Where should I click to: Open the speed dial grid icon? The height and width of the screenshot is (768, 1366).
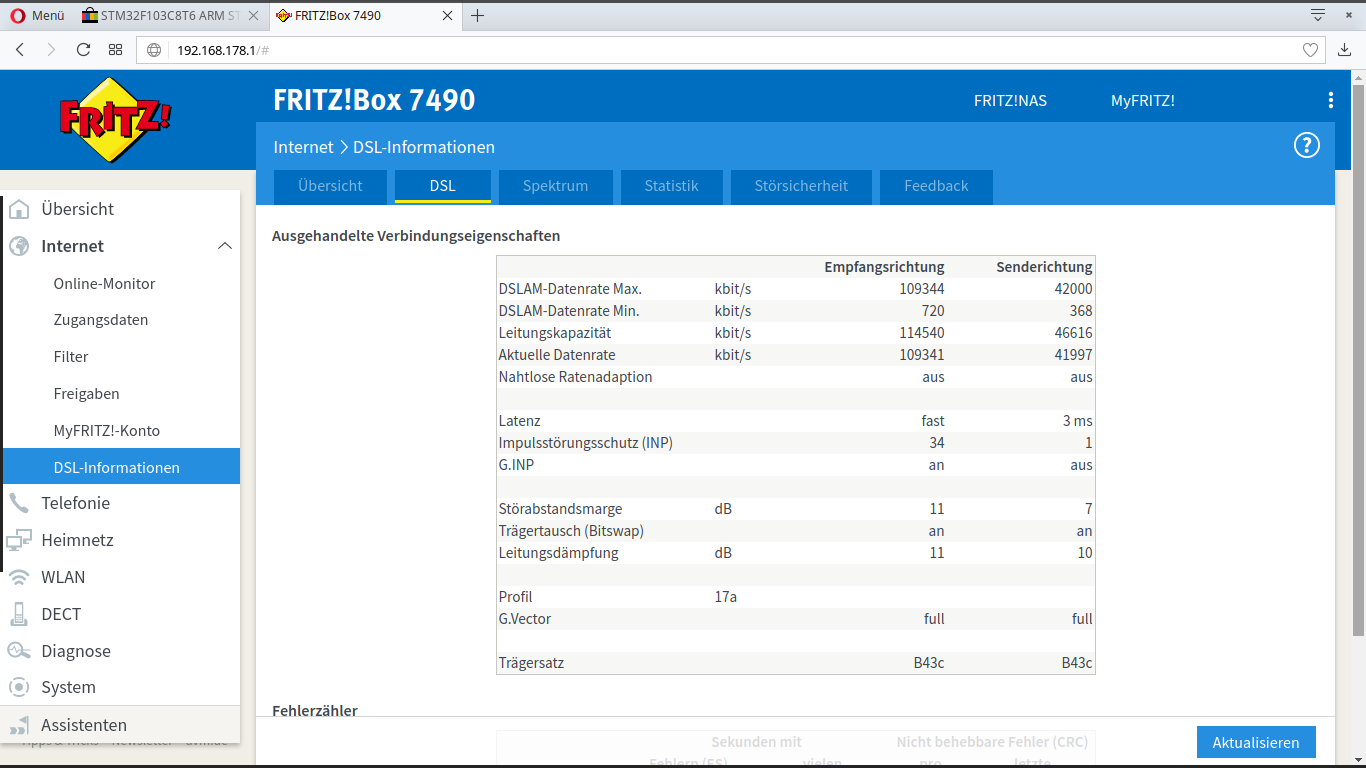[x=115, y=50]
